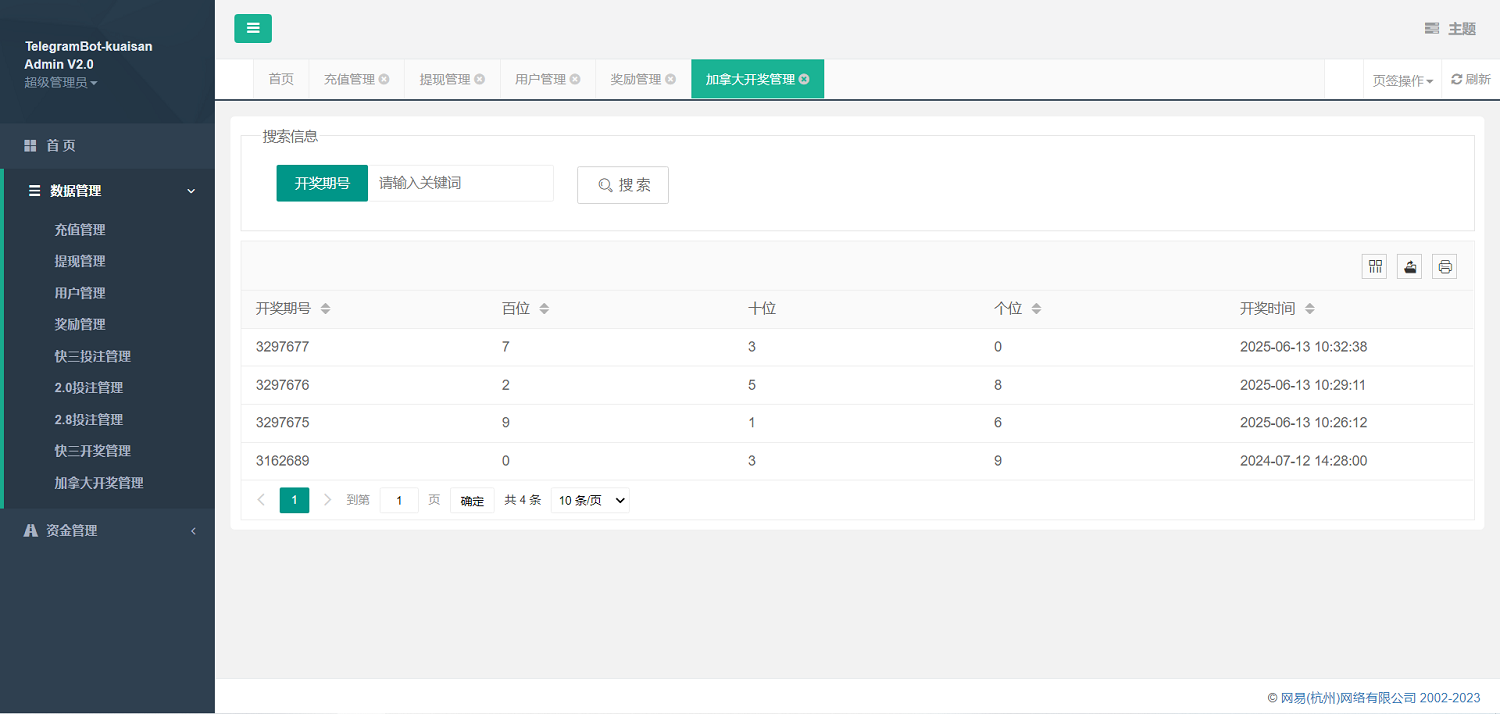1500x714 pixels.
Task: Click the 刷新 refresh icon
Action: coord(1470,79)
